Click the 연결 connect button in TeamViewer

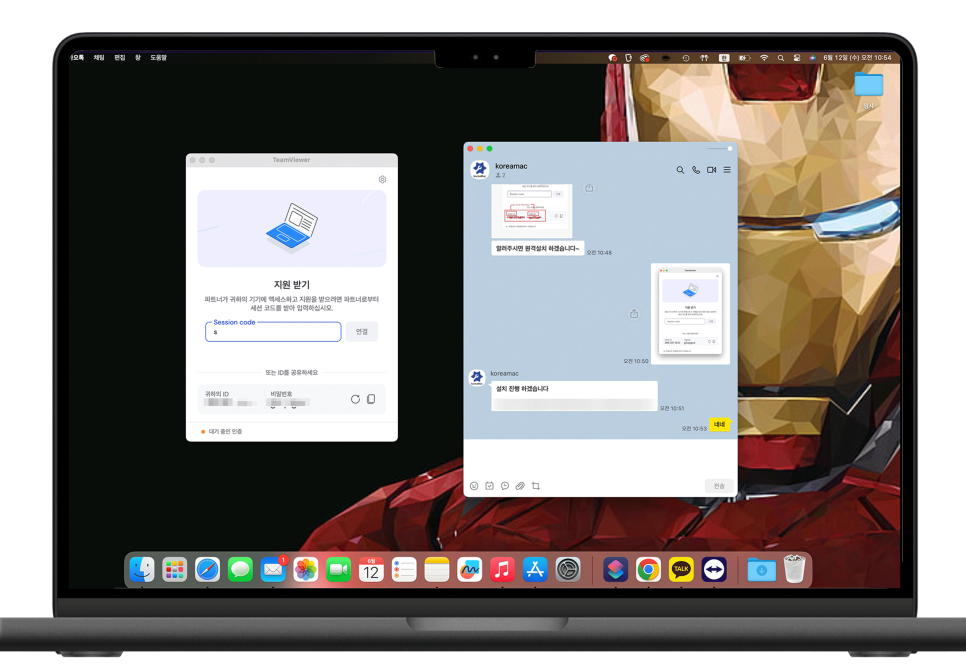coord(362,331)
